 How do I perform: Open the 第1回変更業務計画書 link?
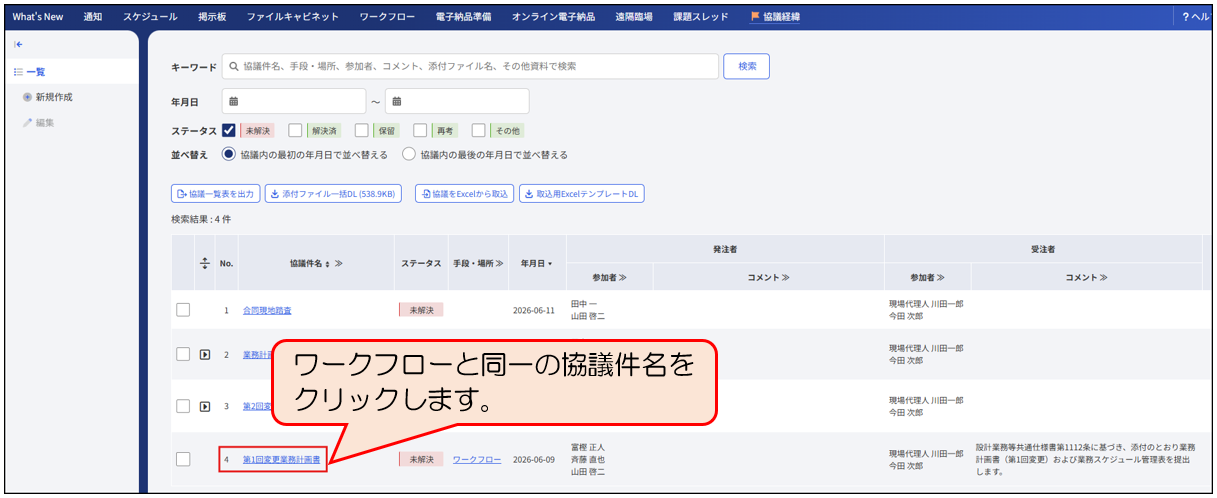[281, 459]
